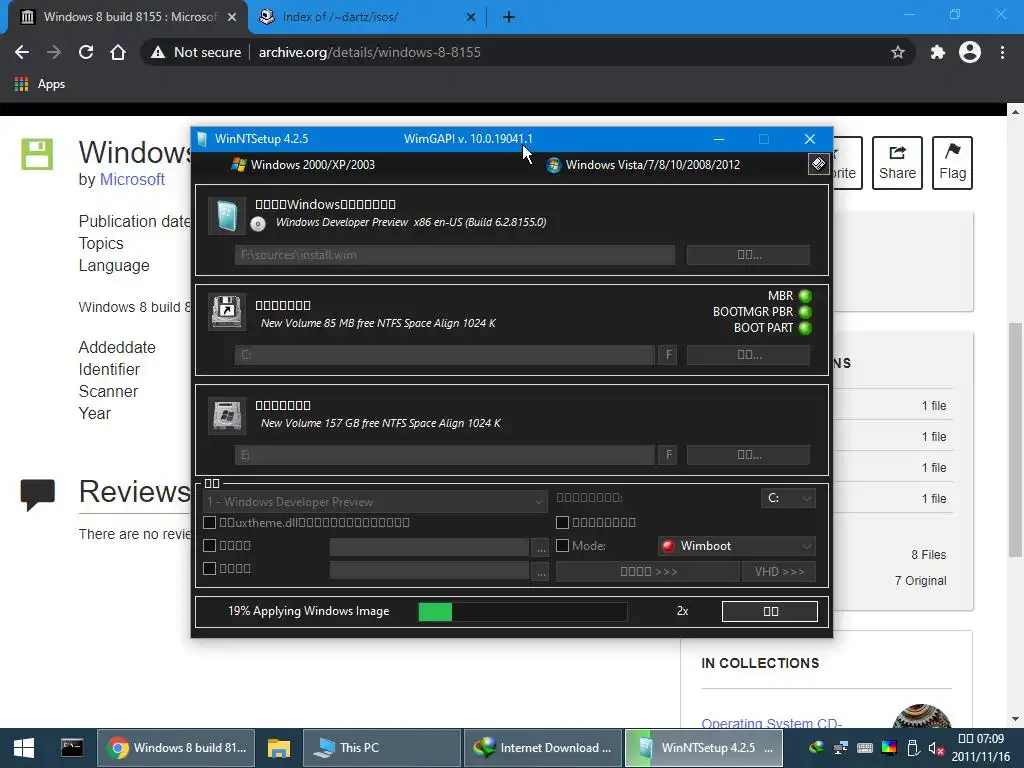
Task: Open the C: drive letter dropdown
Action: pyautogui.click(x=788, y=498)
